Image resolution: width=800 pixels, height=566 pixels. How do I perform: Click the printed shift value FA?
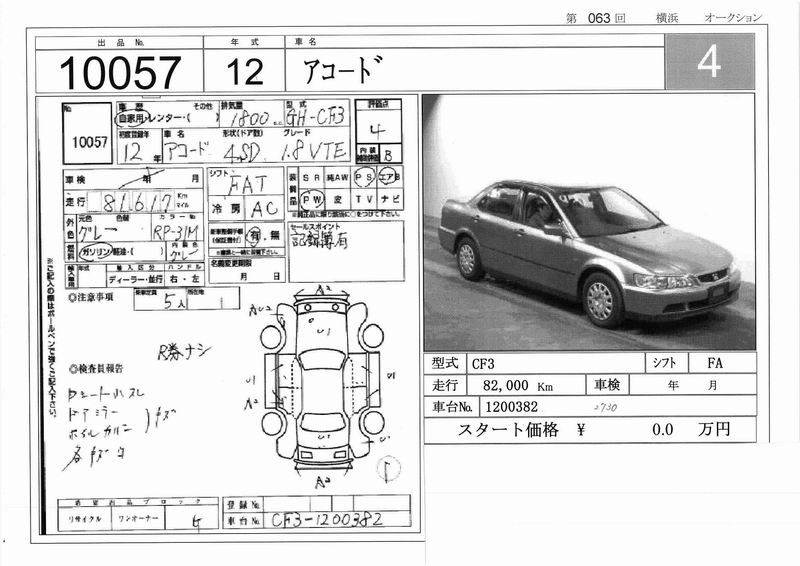(x=715, y=363)
